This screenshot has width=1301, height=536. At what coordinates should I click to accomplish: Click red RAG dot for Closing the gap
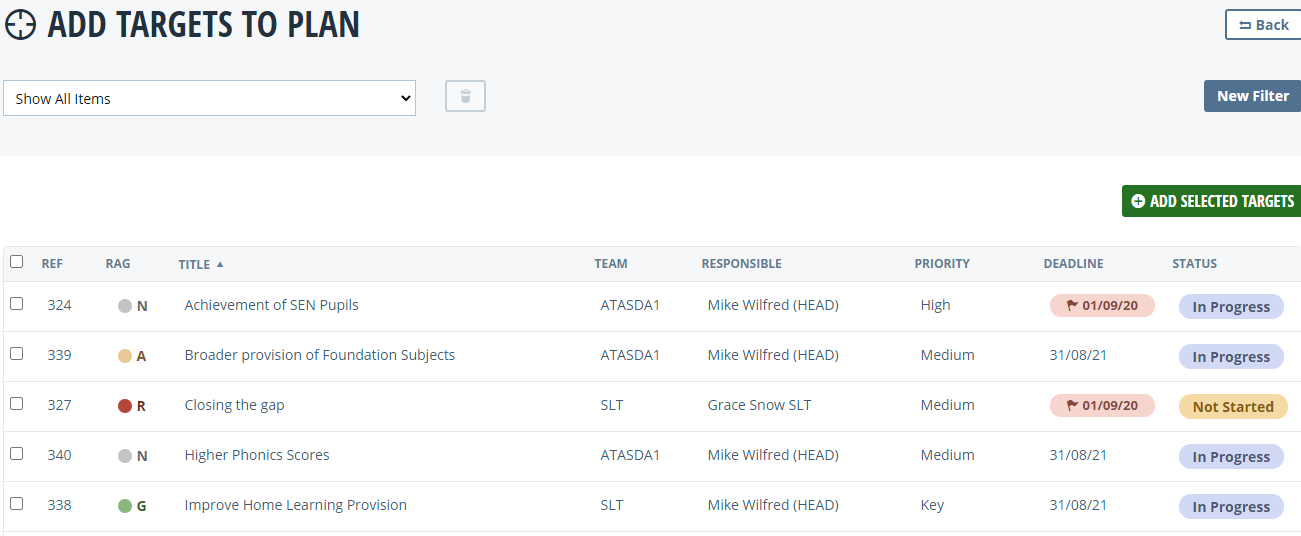125,406
